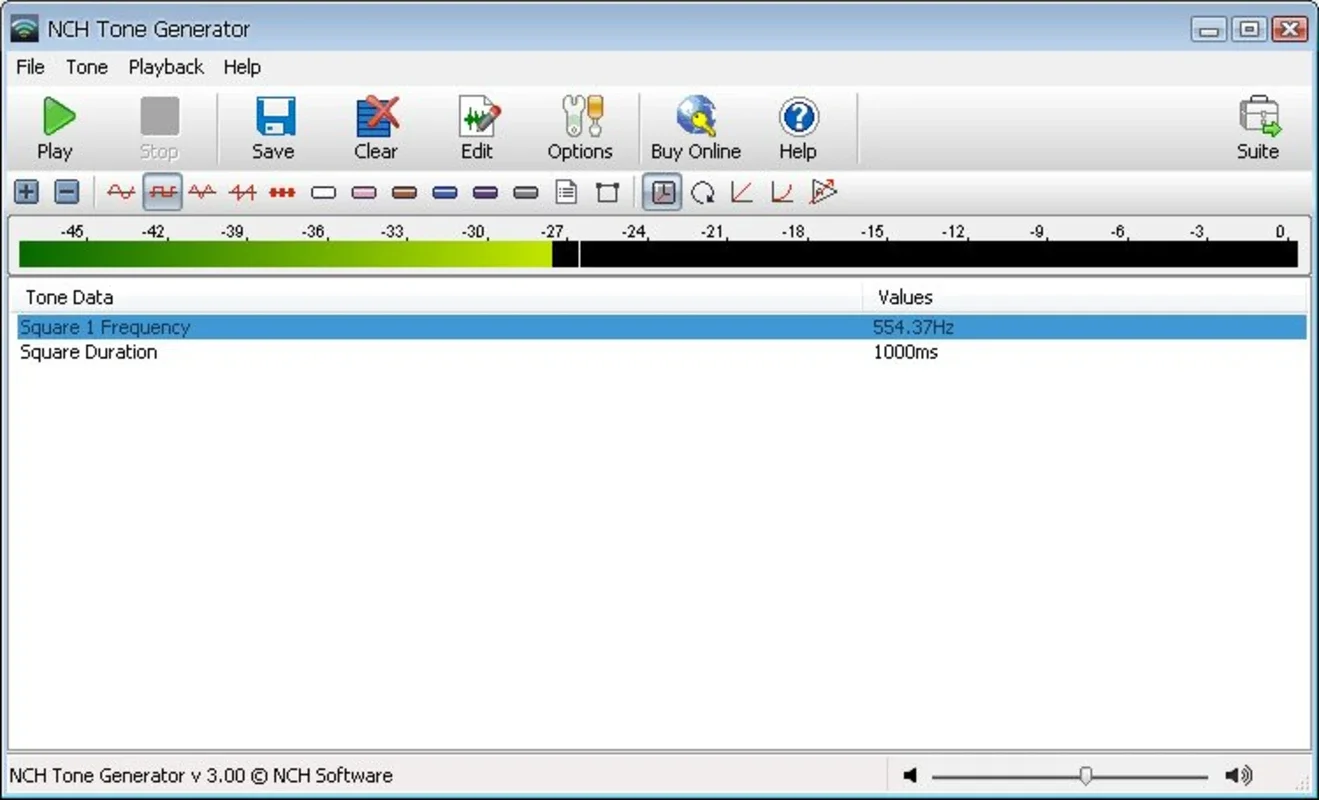Close the NCH Tone Generator window

[1290, 29]
